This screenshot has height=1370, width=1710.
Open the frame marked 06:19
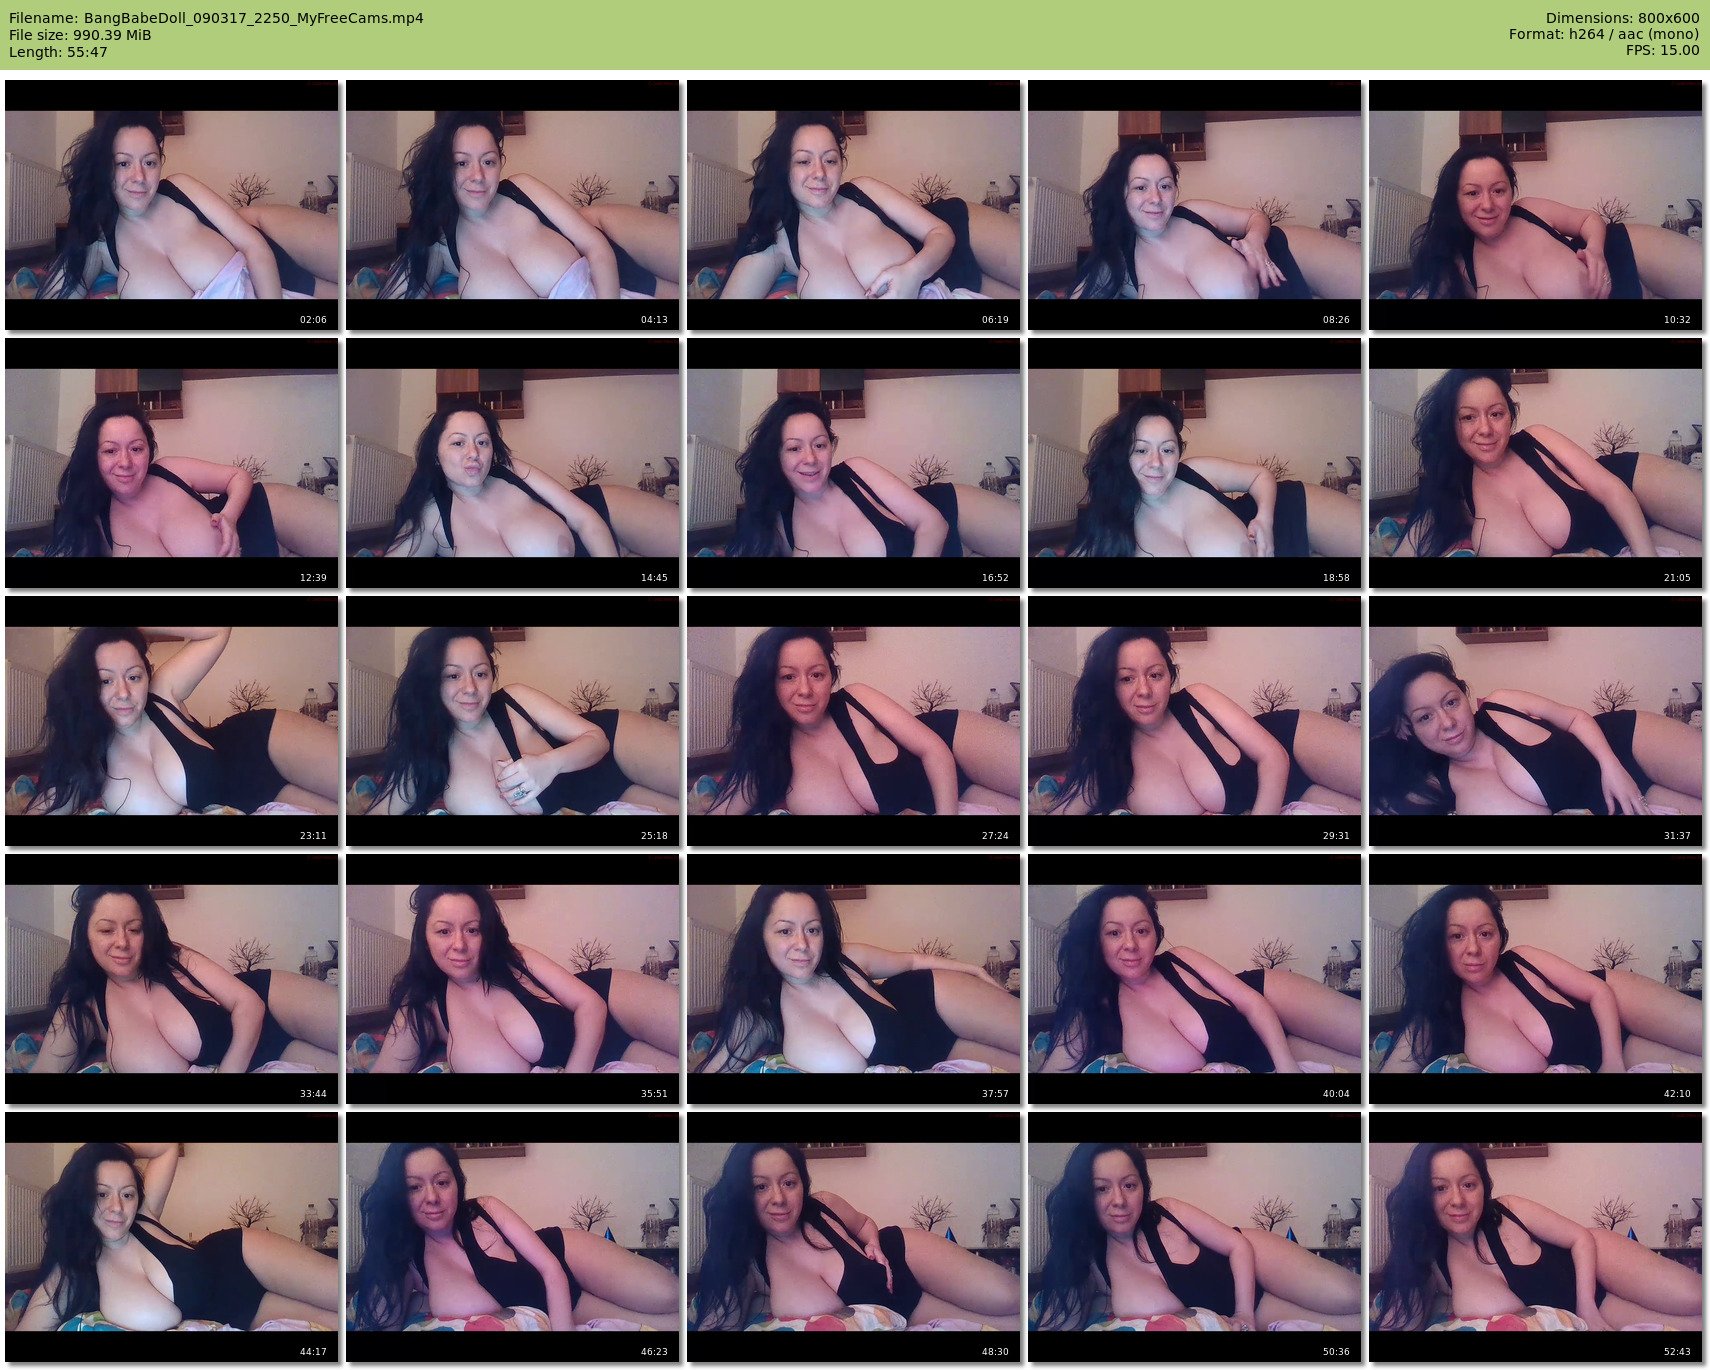tap(854, 205)
